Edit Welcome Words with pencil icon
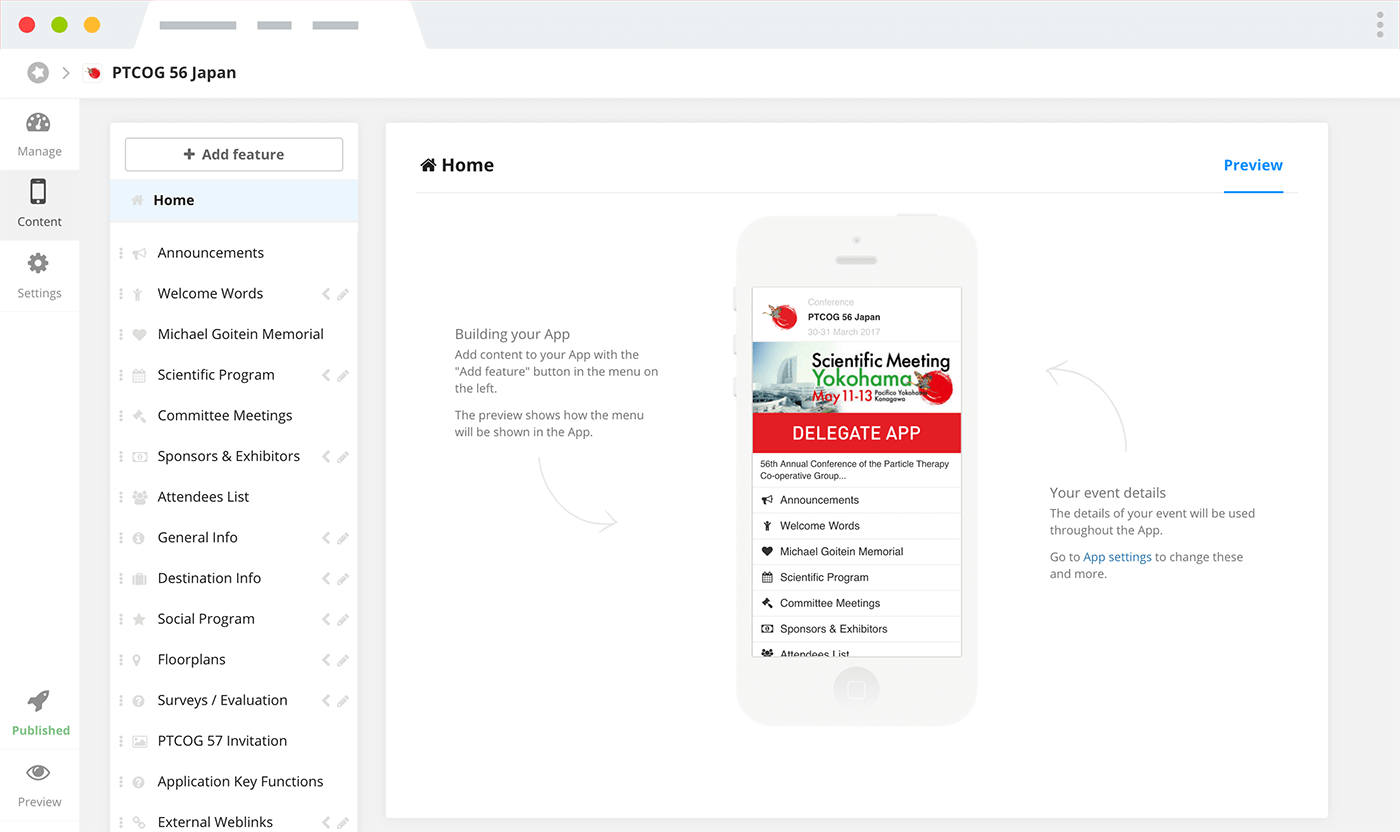 tap(342, 294)
